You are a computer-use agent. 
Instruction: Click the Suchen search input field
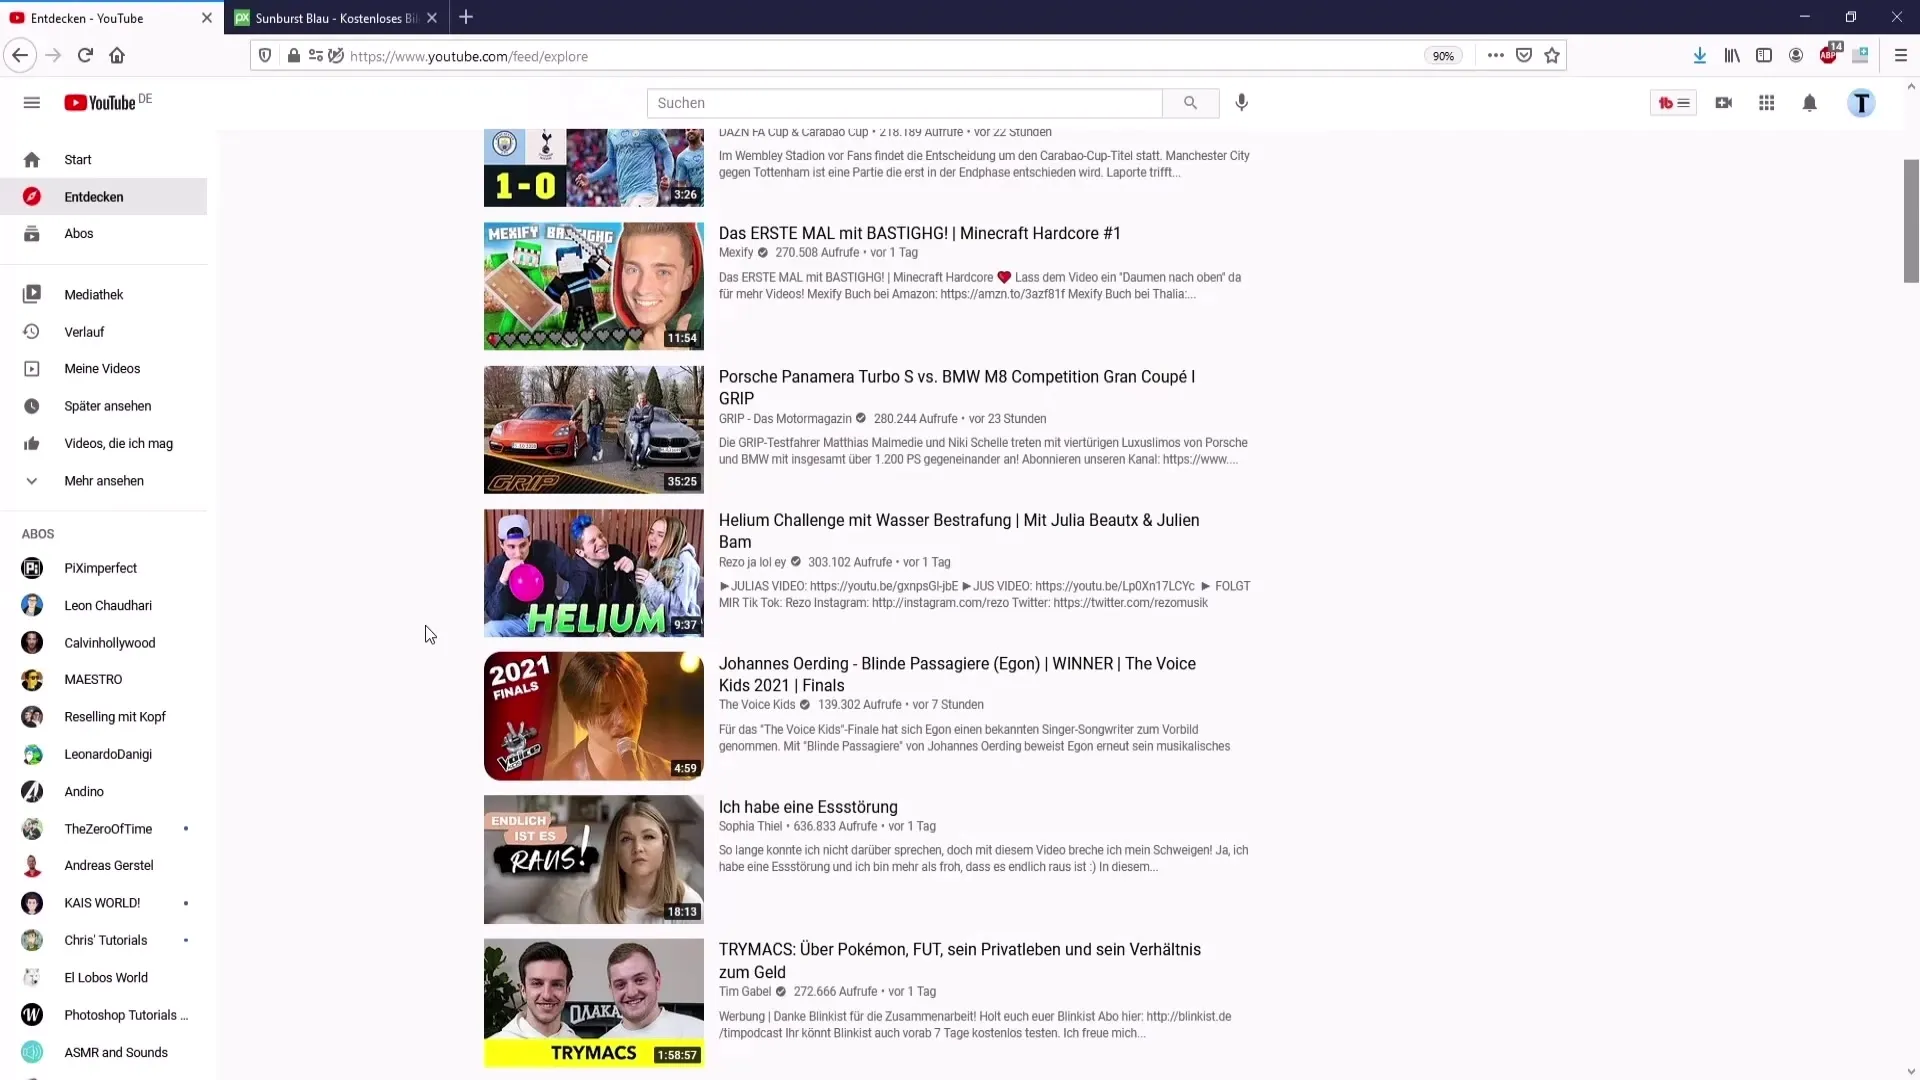click(x=905, y=103)
